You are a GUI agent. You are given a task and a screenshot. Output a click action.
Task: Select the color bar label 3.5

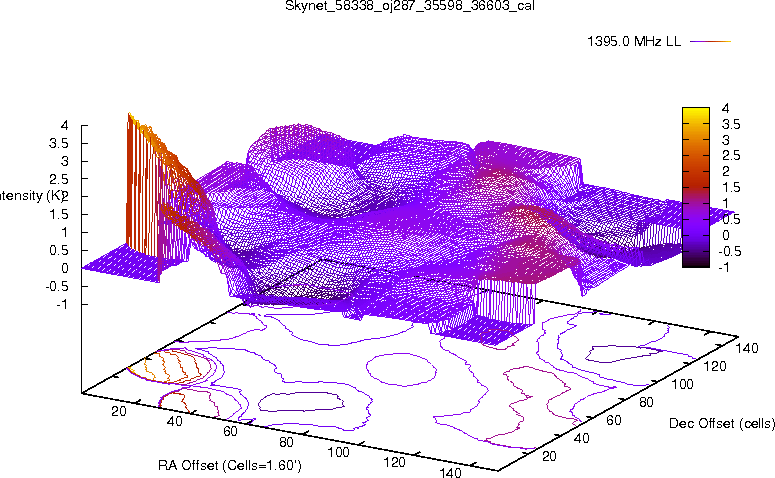(x=732, y=124)
